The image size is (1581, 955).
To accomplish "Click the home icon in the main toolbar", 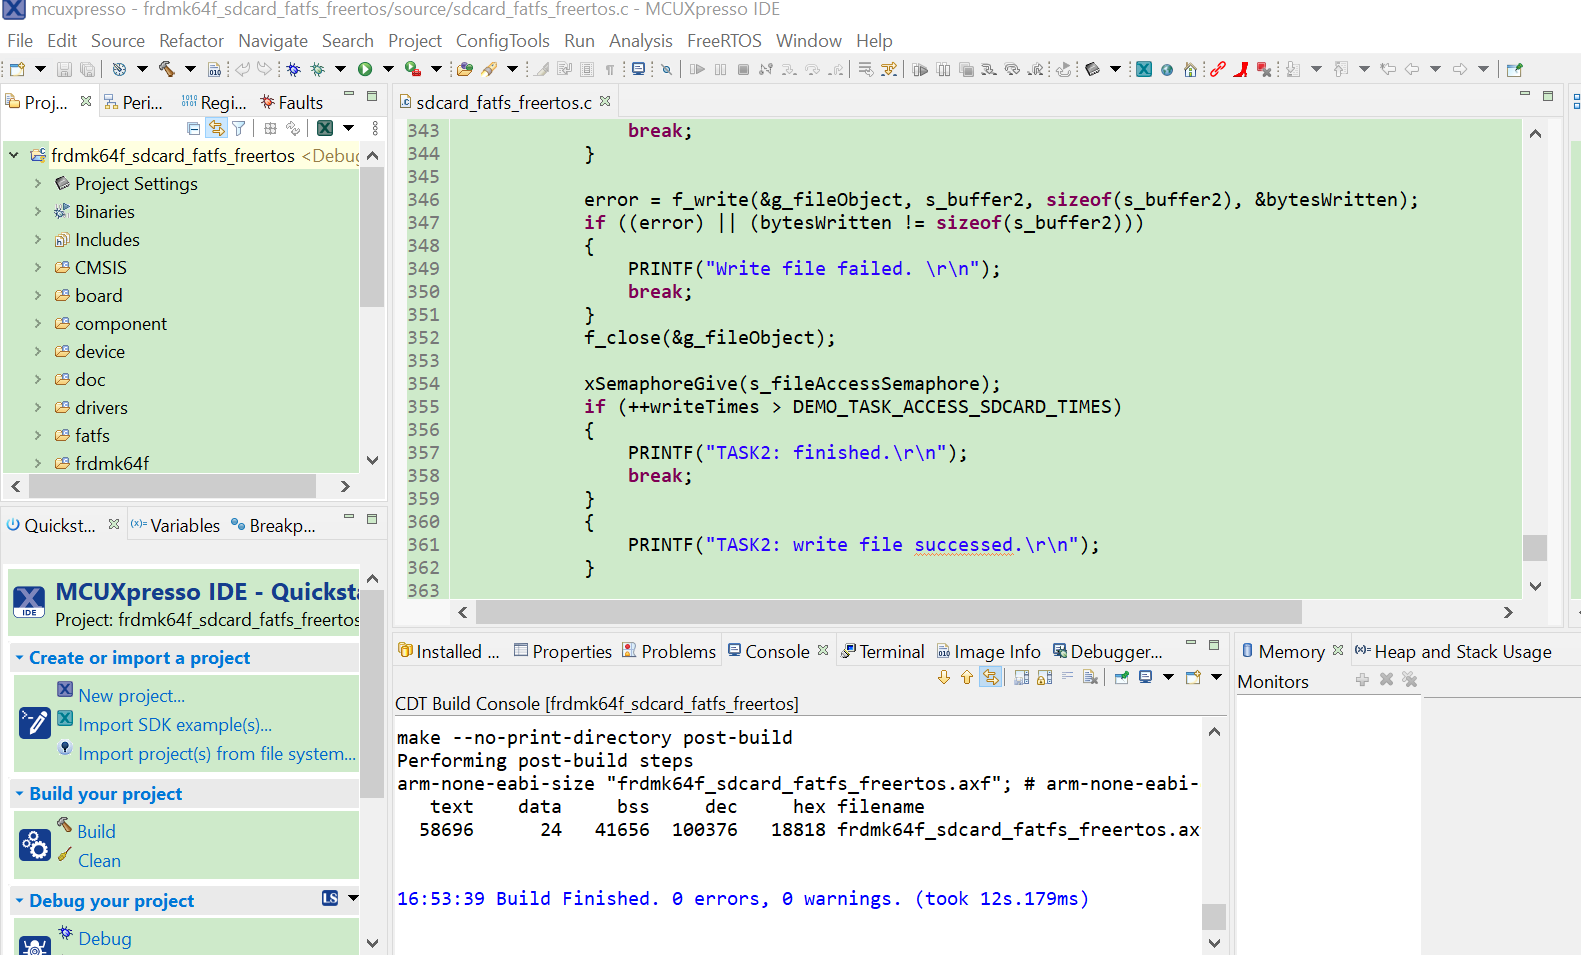I will [x=1190, y=69].
